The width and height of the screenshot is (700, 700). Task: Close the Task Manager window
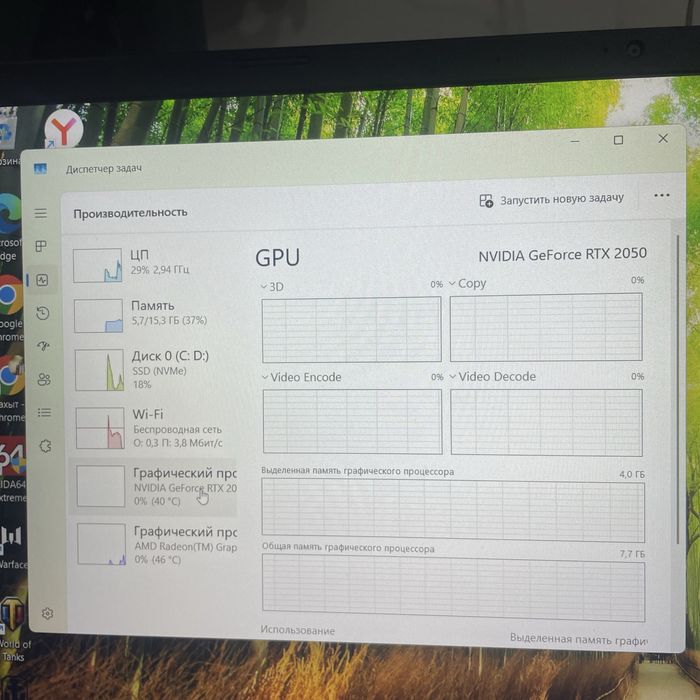click(663, 138)
